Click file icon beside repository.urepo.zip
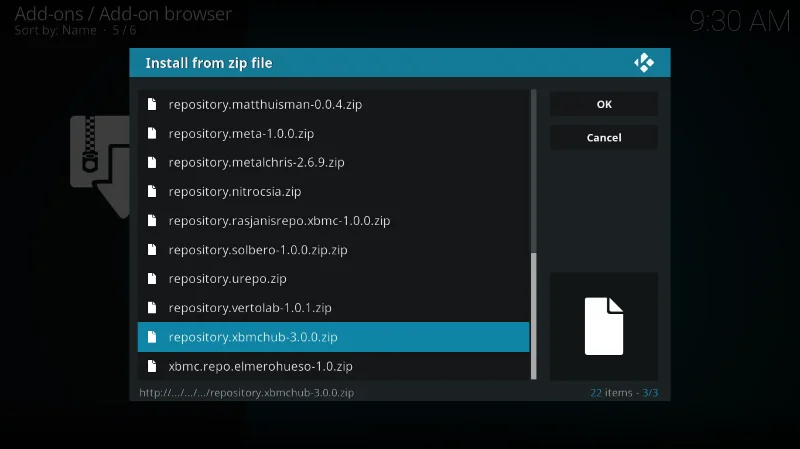The image size is (800, 449). pyautogui.click(x=152, y=279)
